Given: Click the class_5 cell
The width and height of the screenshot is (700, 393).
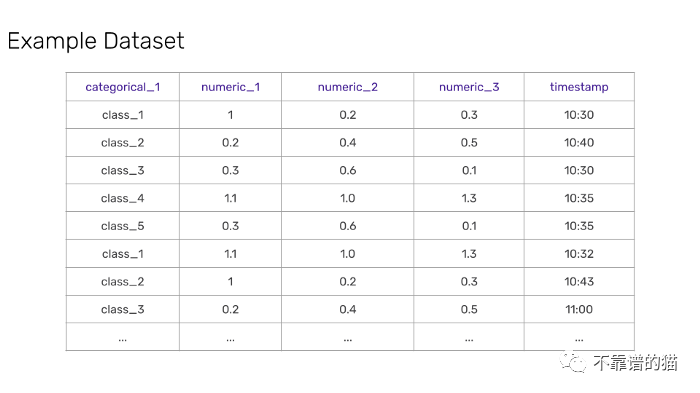Looking at the screenshot, I should 123,226.
